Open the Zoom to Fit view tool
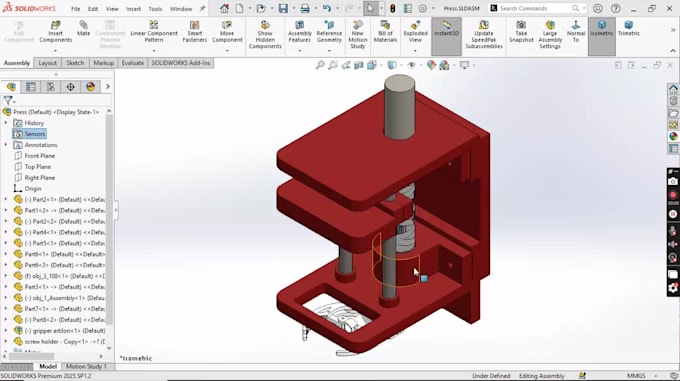The image size is (680, 381). coord(320,65)
